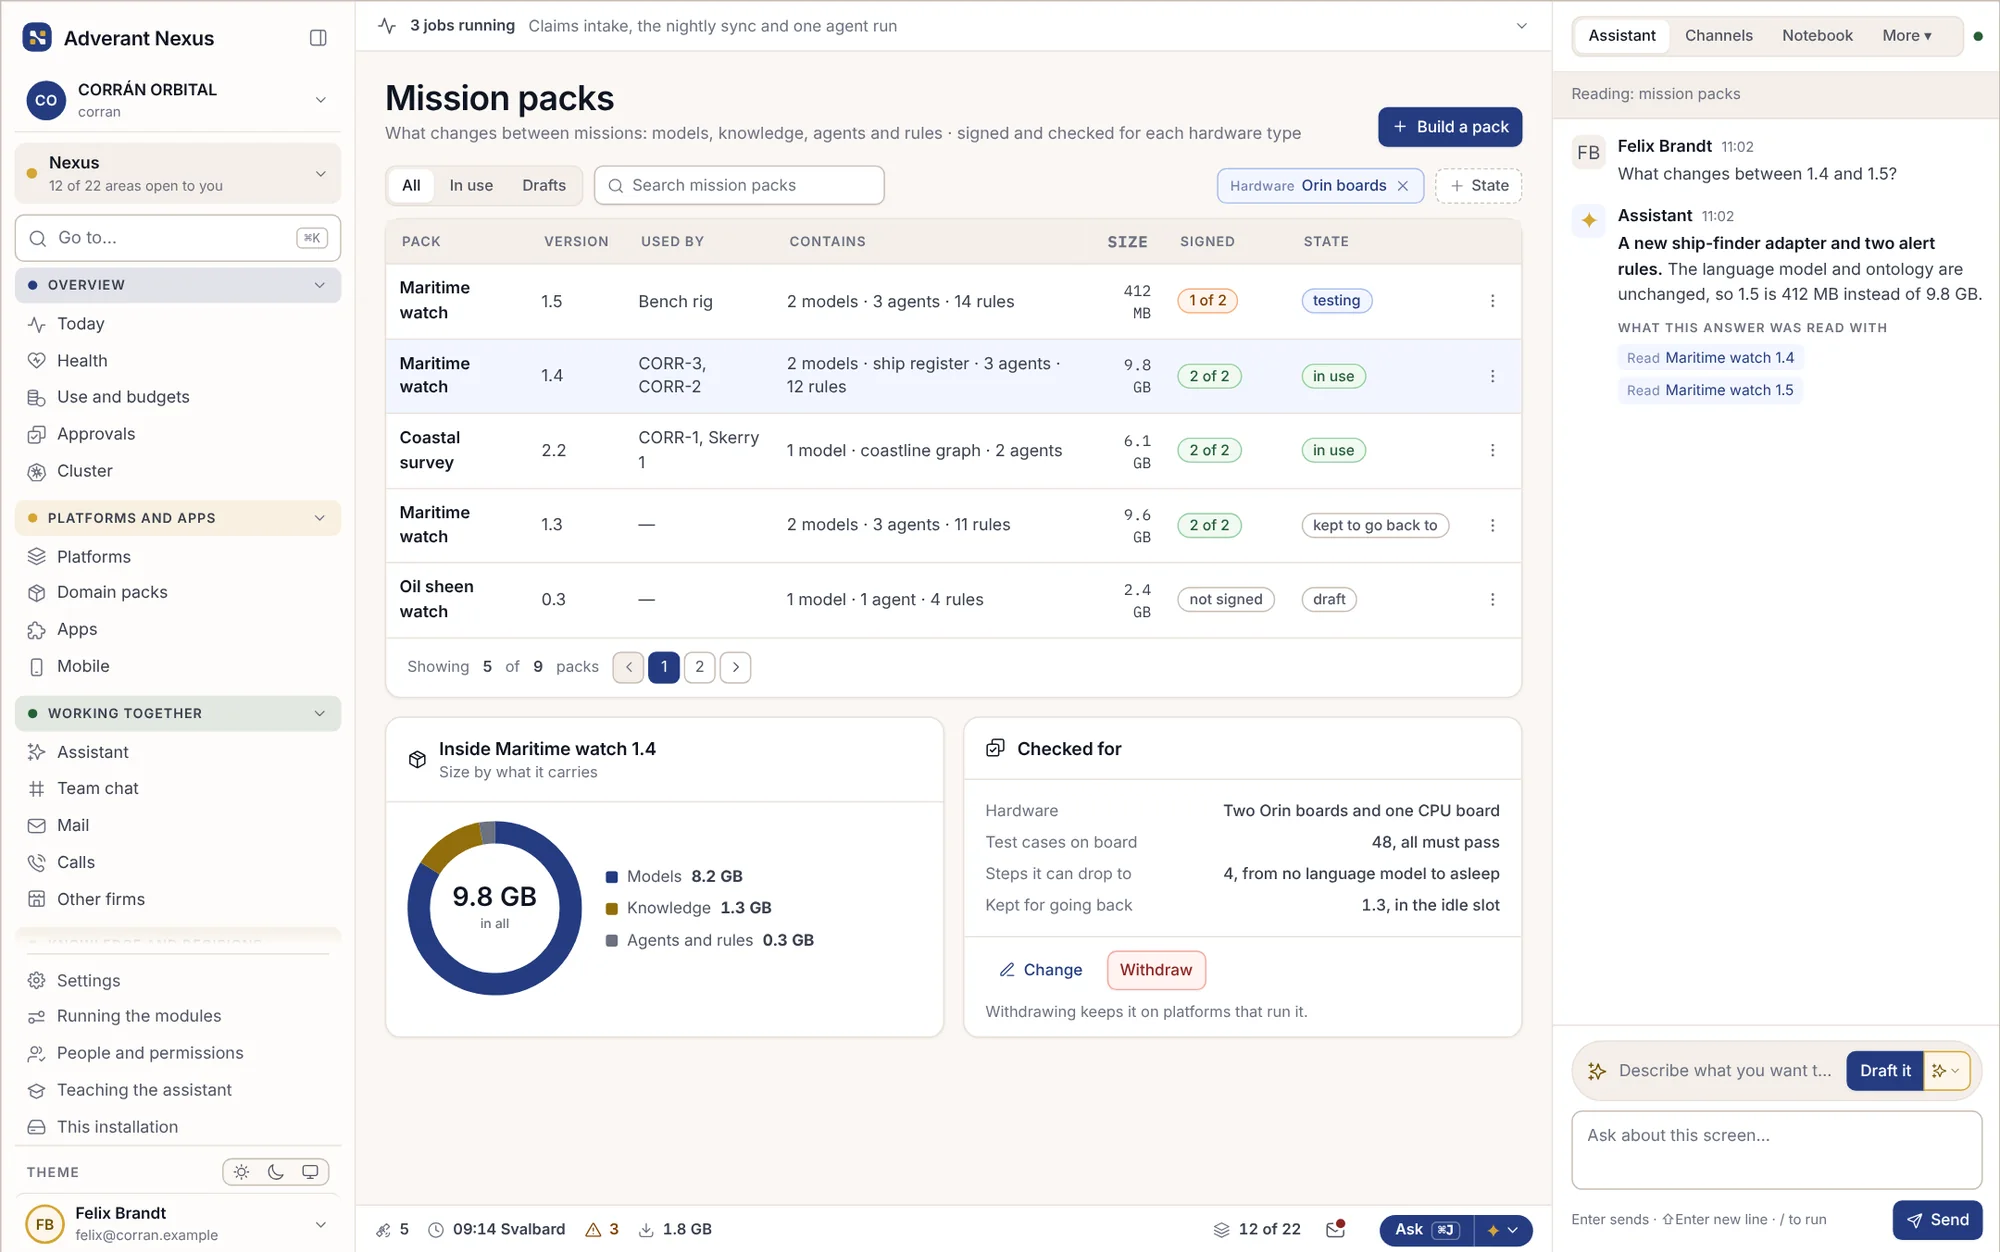Expand the CORRÁN ORBITAL organization switcher

[321, 100]
